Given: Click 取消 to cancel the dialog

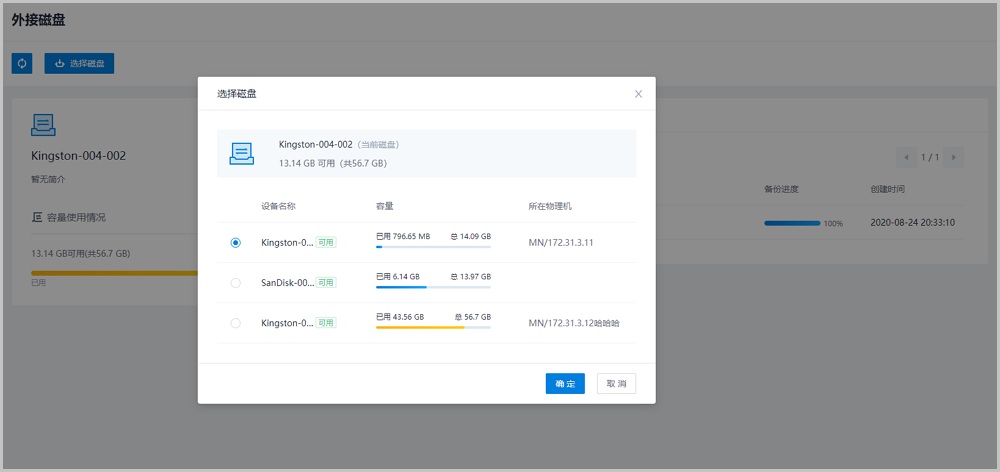Looking at the screenshot, I should (x=616, y=384).
